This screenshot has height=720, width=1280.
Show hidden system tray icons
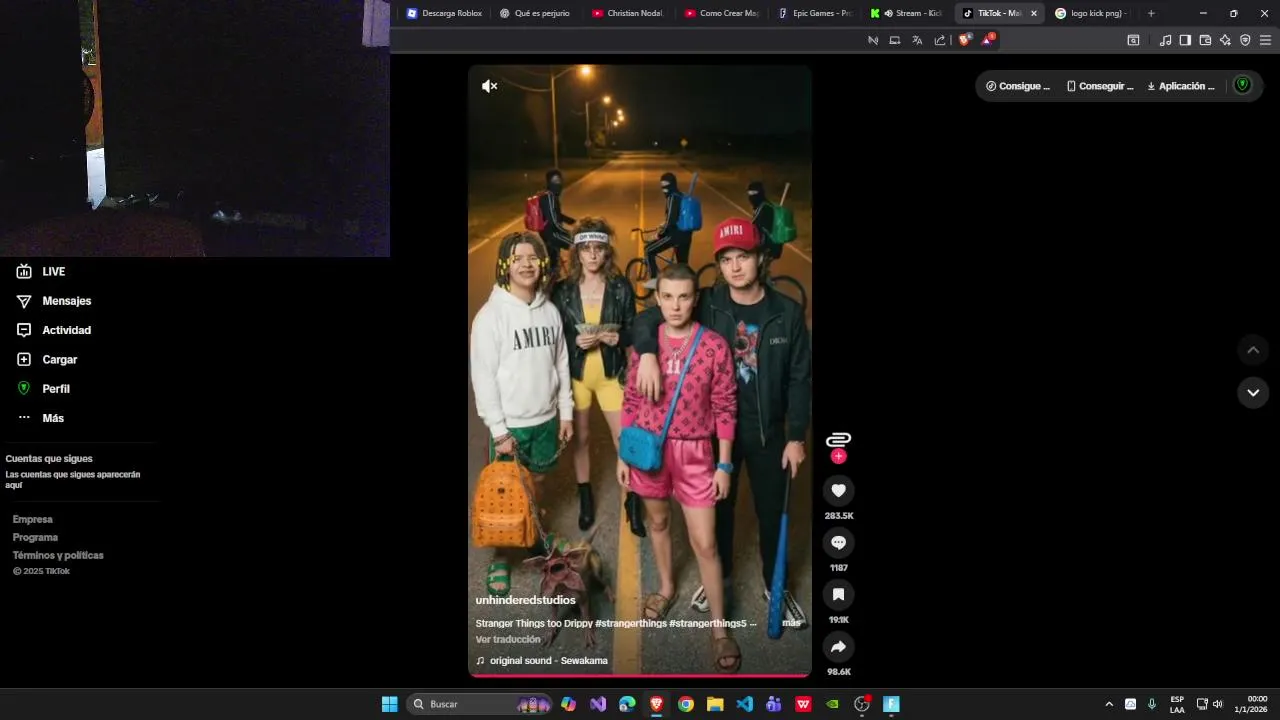pyautogui.click(x=1109, y=704)
